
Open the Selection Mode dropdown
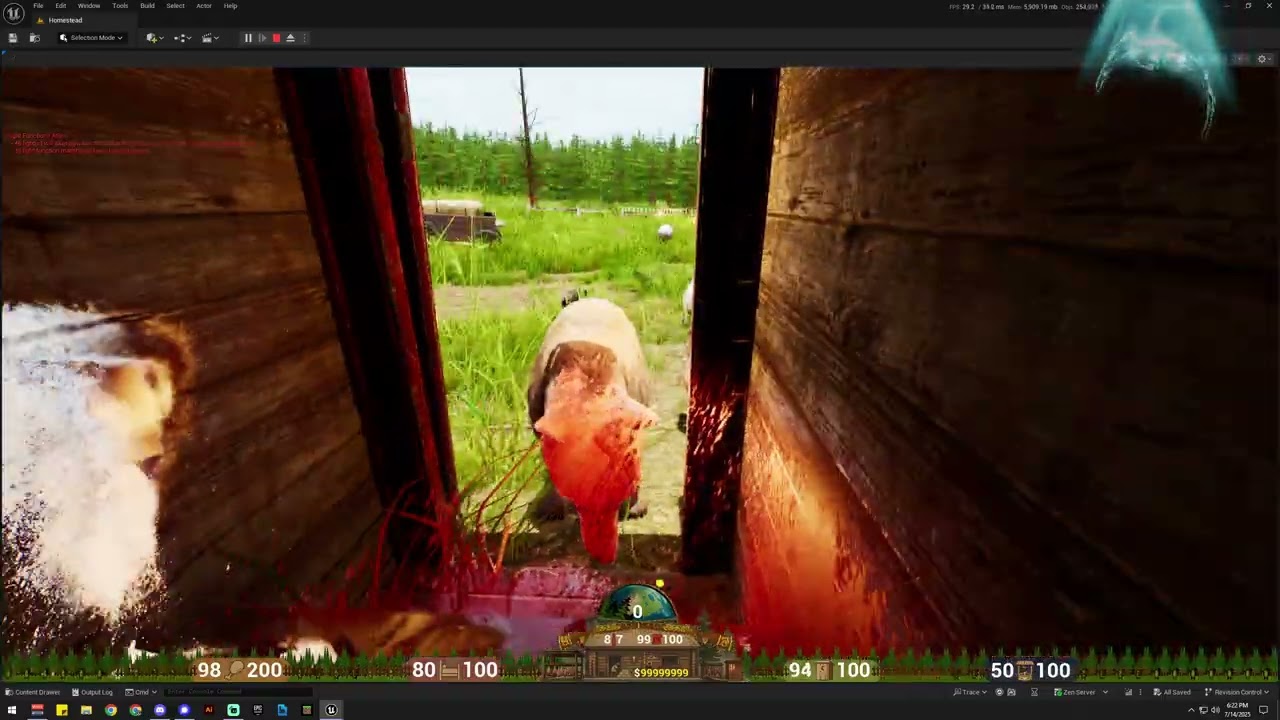(91, 38)
